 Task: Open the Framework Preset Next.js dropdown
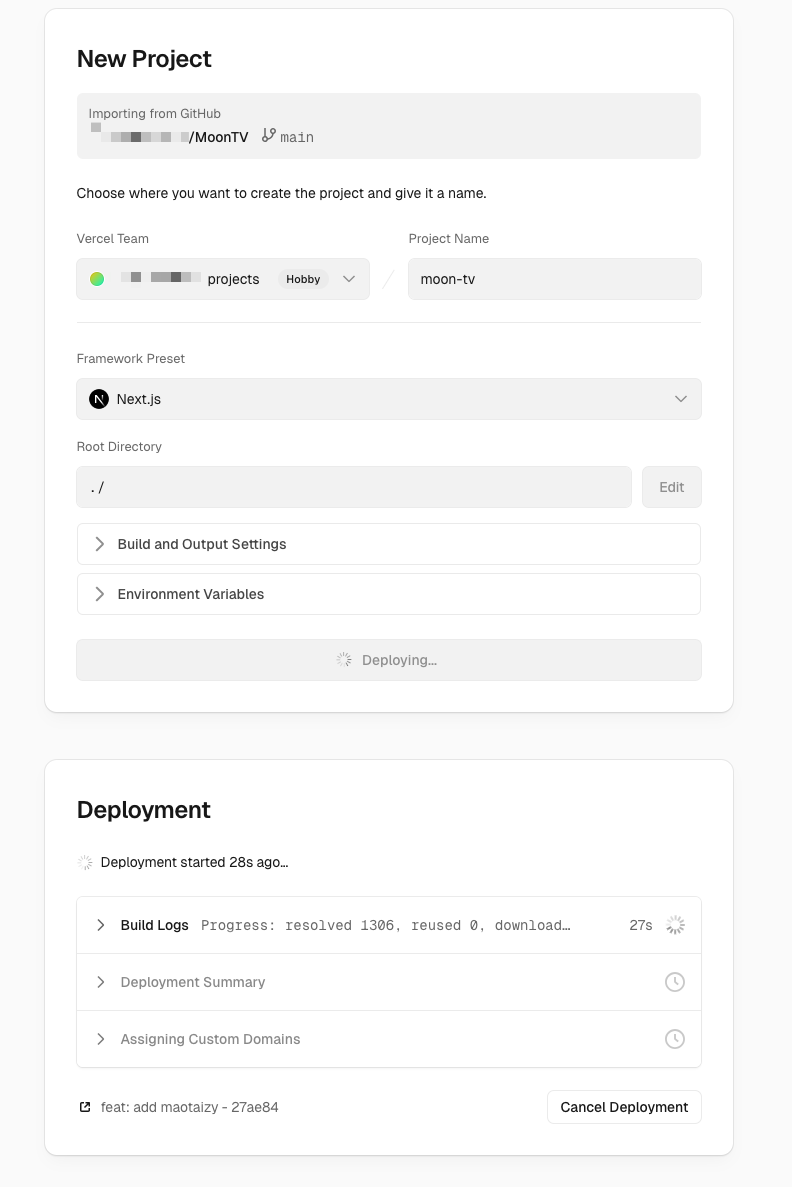tap(388, 399)
